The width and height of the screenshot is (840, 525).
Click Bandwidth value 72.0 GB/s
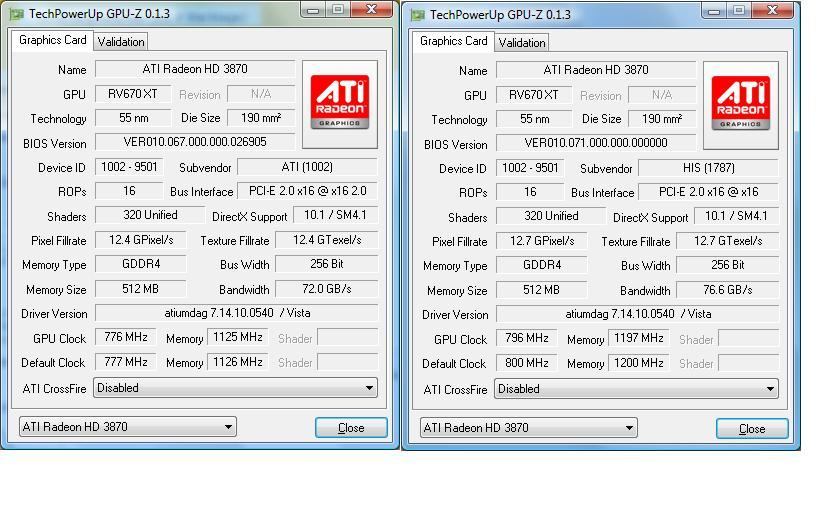pyautogui.click(x=326, y=289)
